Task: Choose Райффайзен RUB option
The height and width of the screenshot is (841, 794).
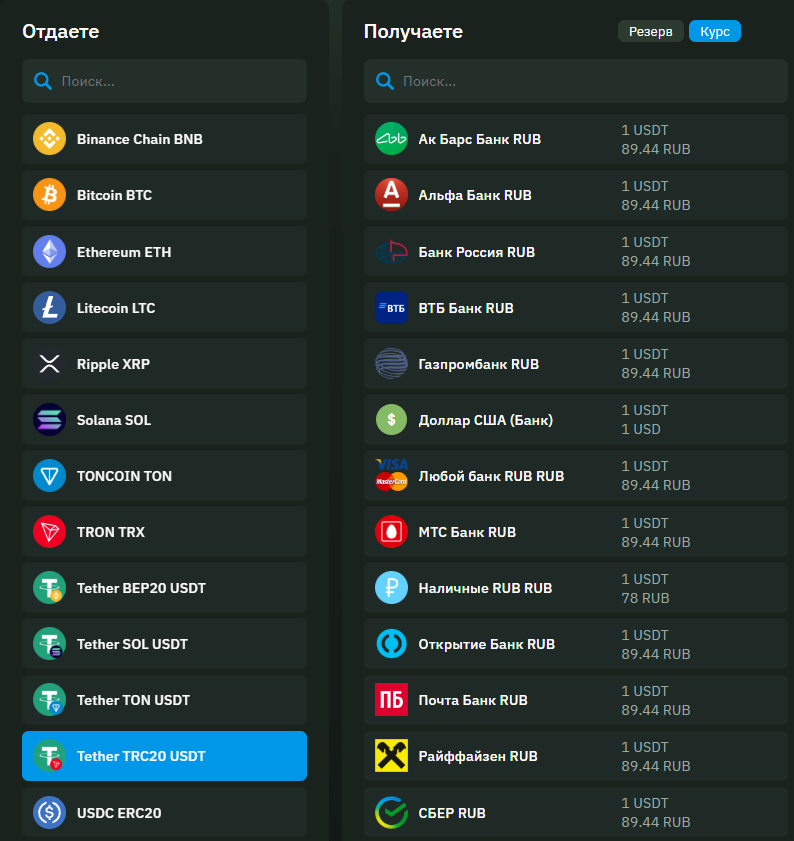Action: (576, 756)
